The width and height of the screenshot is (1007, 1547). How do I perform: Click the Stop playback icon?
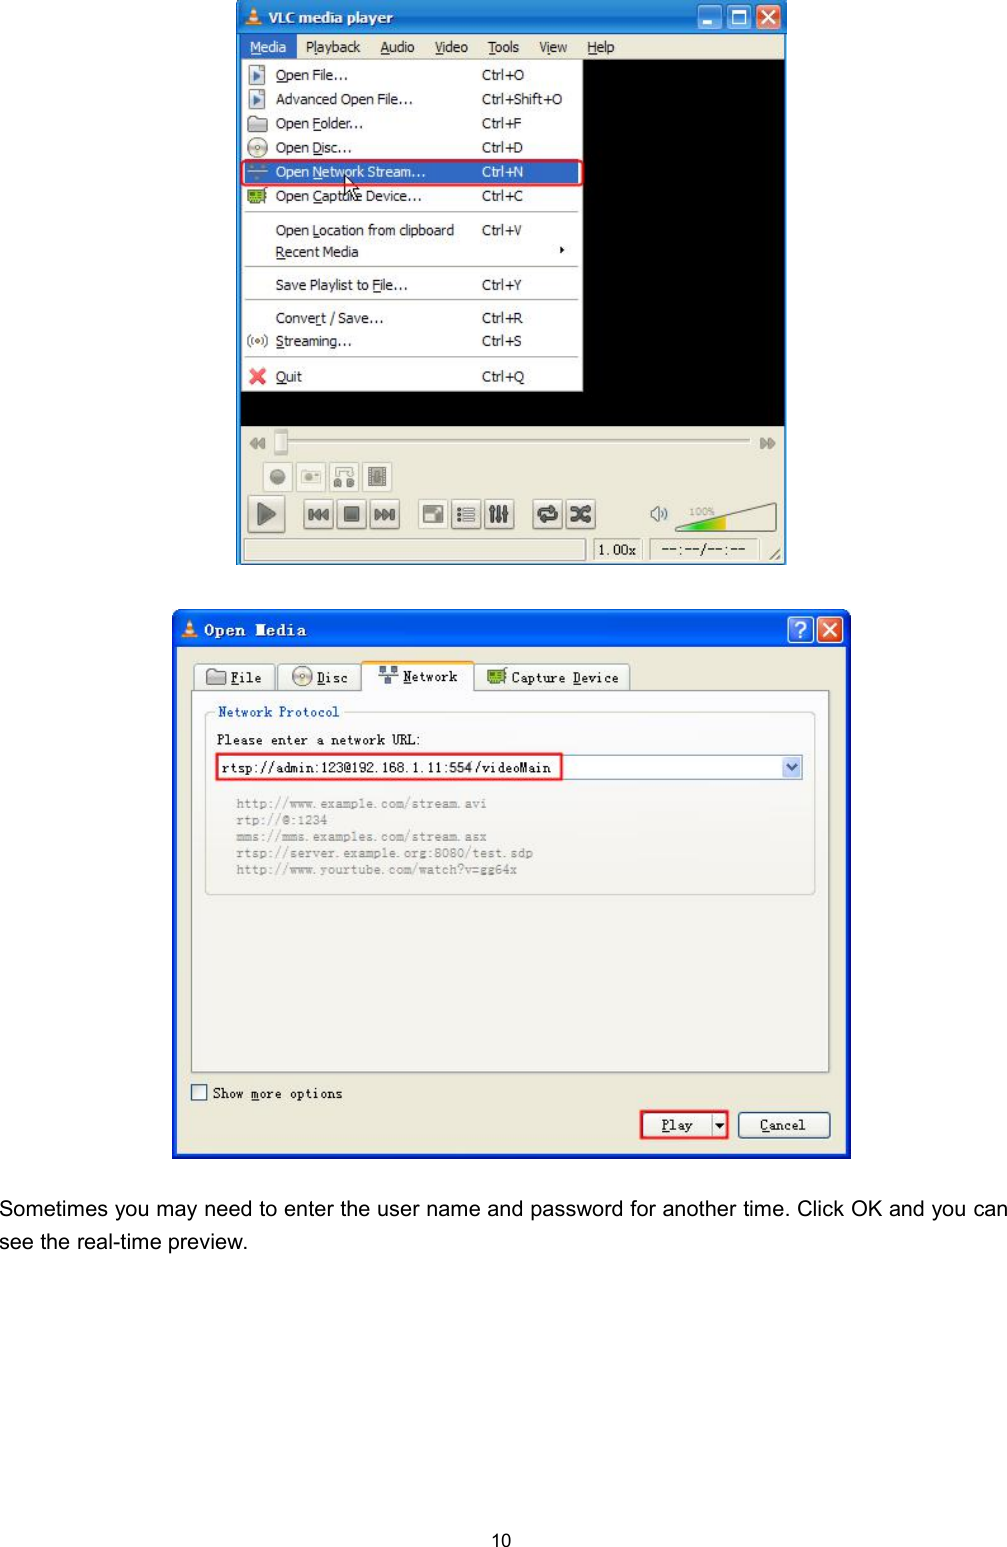pyautogui.click(x=352, y=514)
